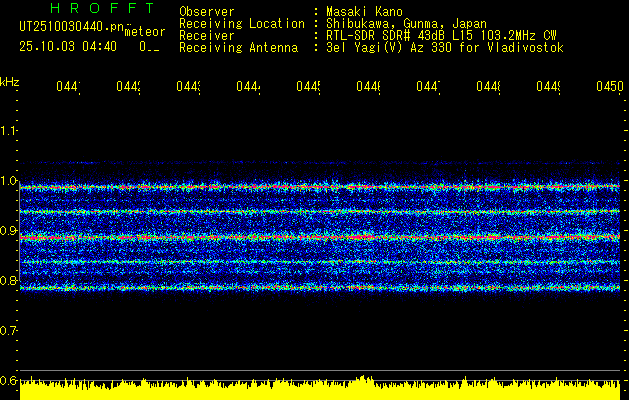629x400 pixels.
Task: Select the 0450 time marker
Action: (609, 88)
